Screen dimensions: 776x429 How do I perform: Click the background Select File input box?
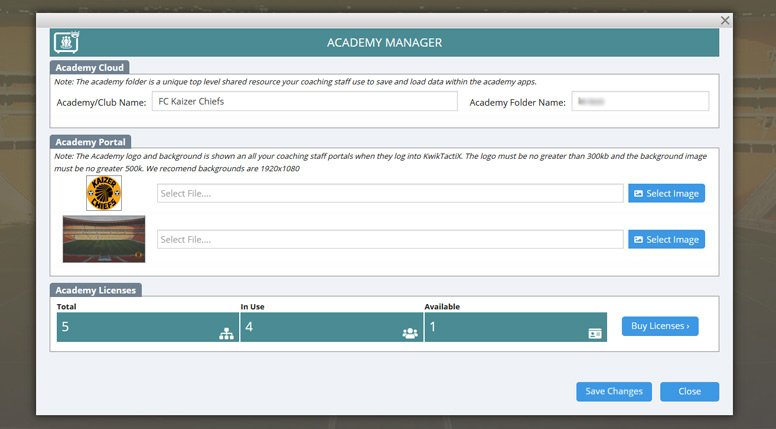pos(390,239)
